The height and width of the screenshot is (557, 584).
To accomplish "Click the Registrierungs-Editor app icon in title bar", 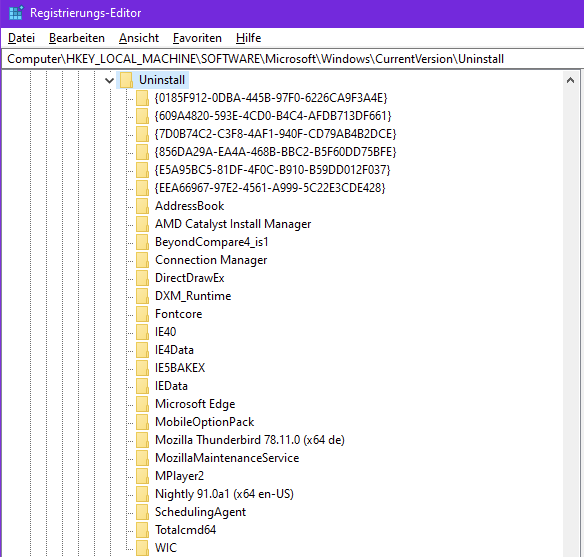I will tap(16, 13).
